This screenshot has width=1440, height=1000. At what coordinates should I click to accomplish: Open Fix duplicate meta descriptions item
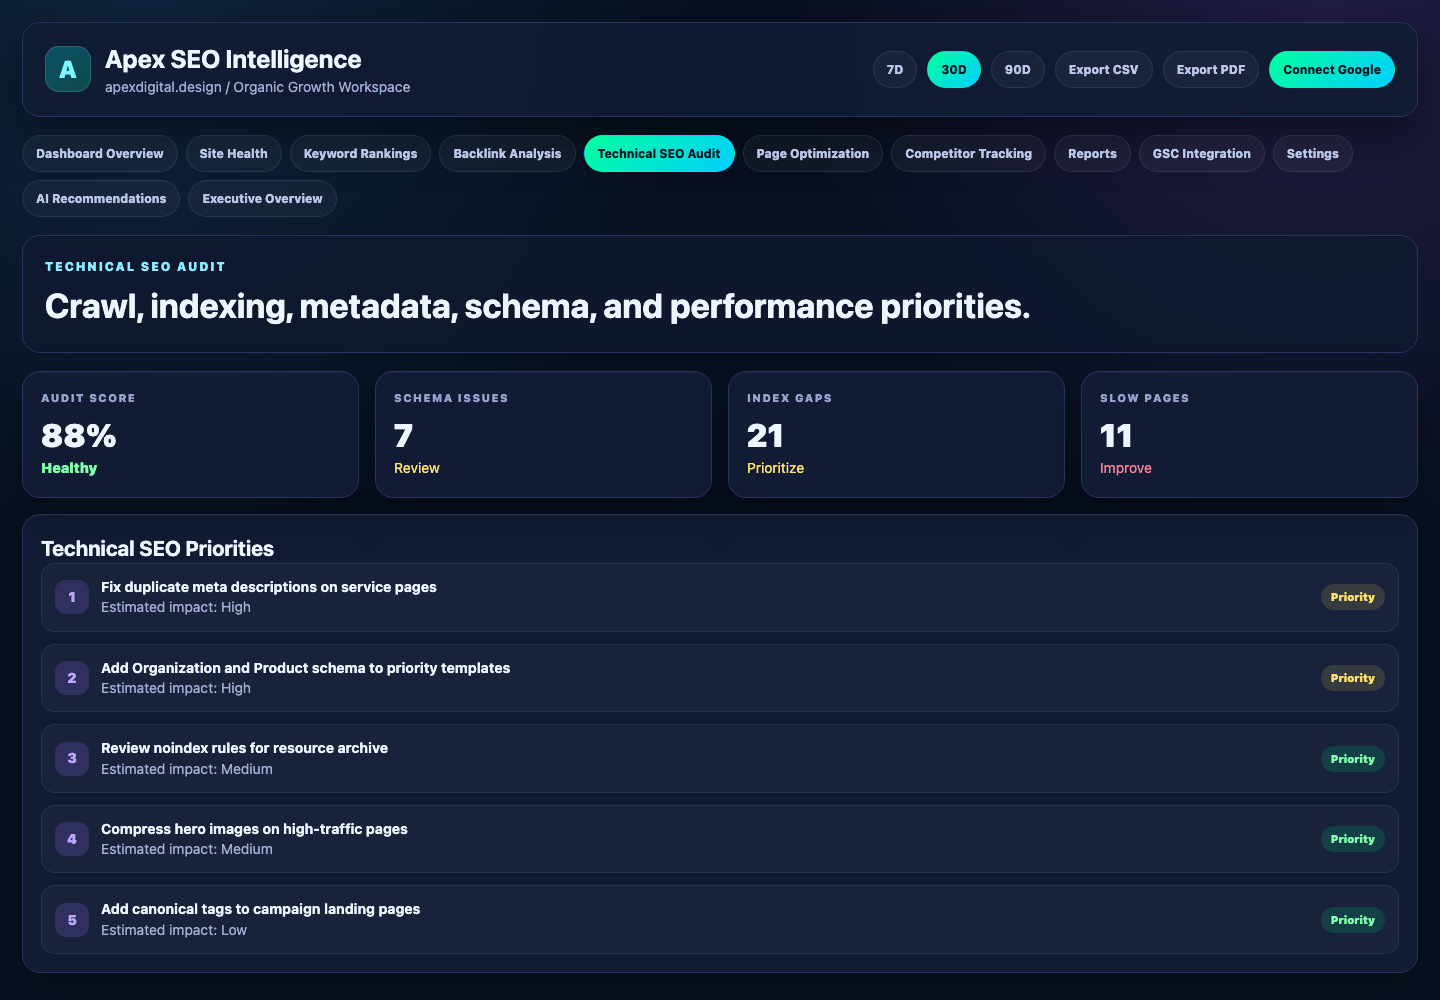pos(720,597)
